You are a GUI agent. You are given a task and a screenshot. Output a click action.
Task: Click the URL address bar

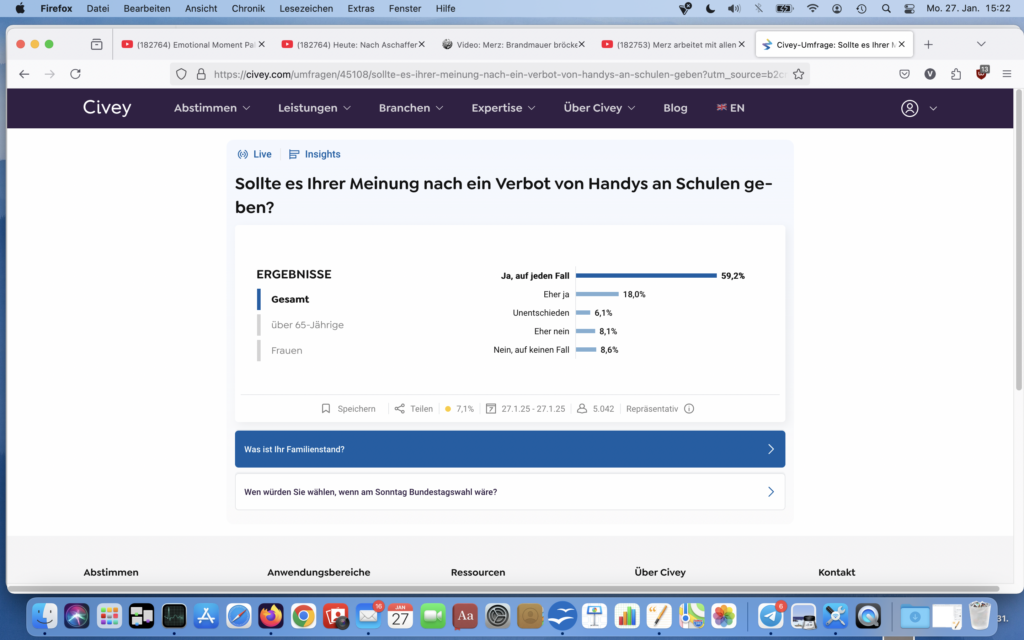tap(490, 74)
